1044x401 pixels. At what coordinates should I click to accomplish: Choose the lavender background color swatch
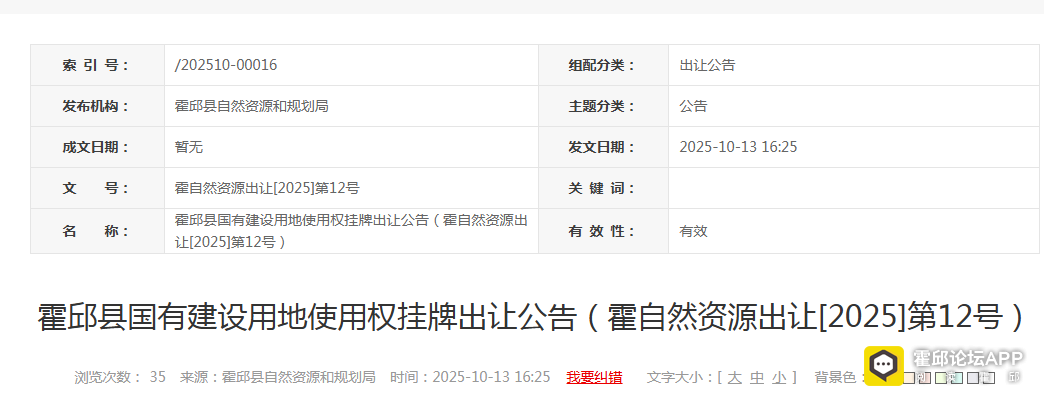973,378
